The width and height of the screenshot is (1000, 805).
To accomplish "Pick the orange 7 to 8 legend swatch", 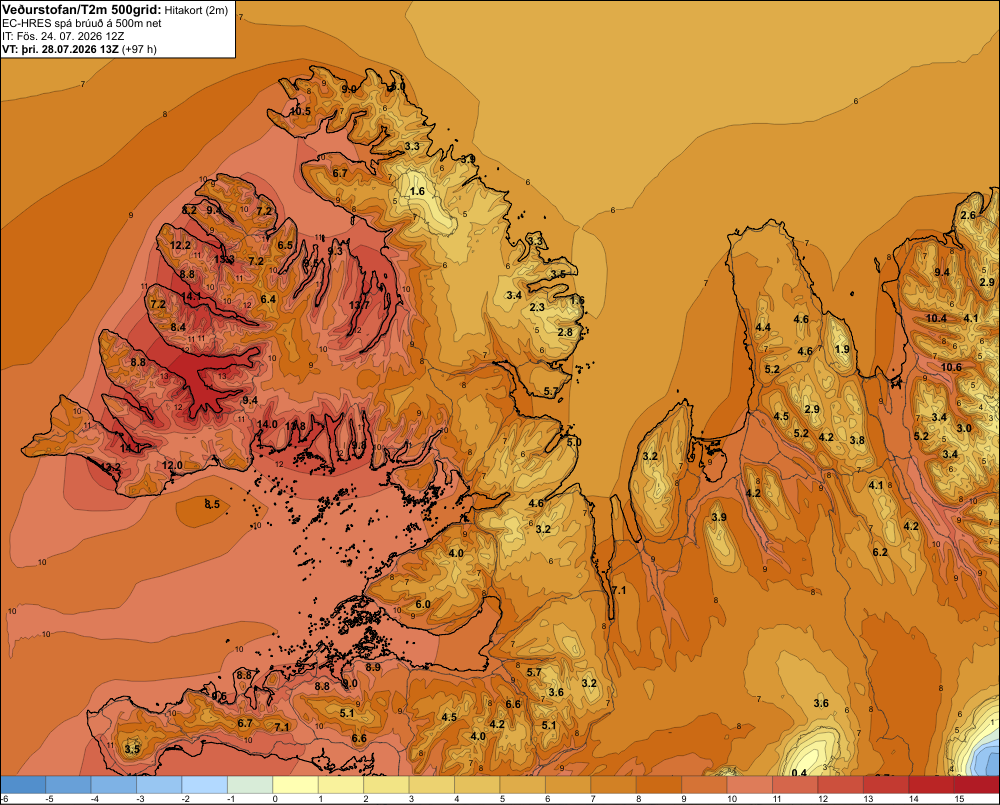I will coord(614,784).
